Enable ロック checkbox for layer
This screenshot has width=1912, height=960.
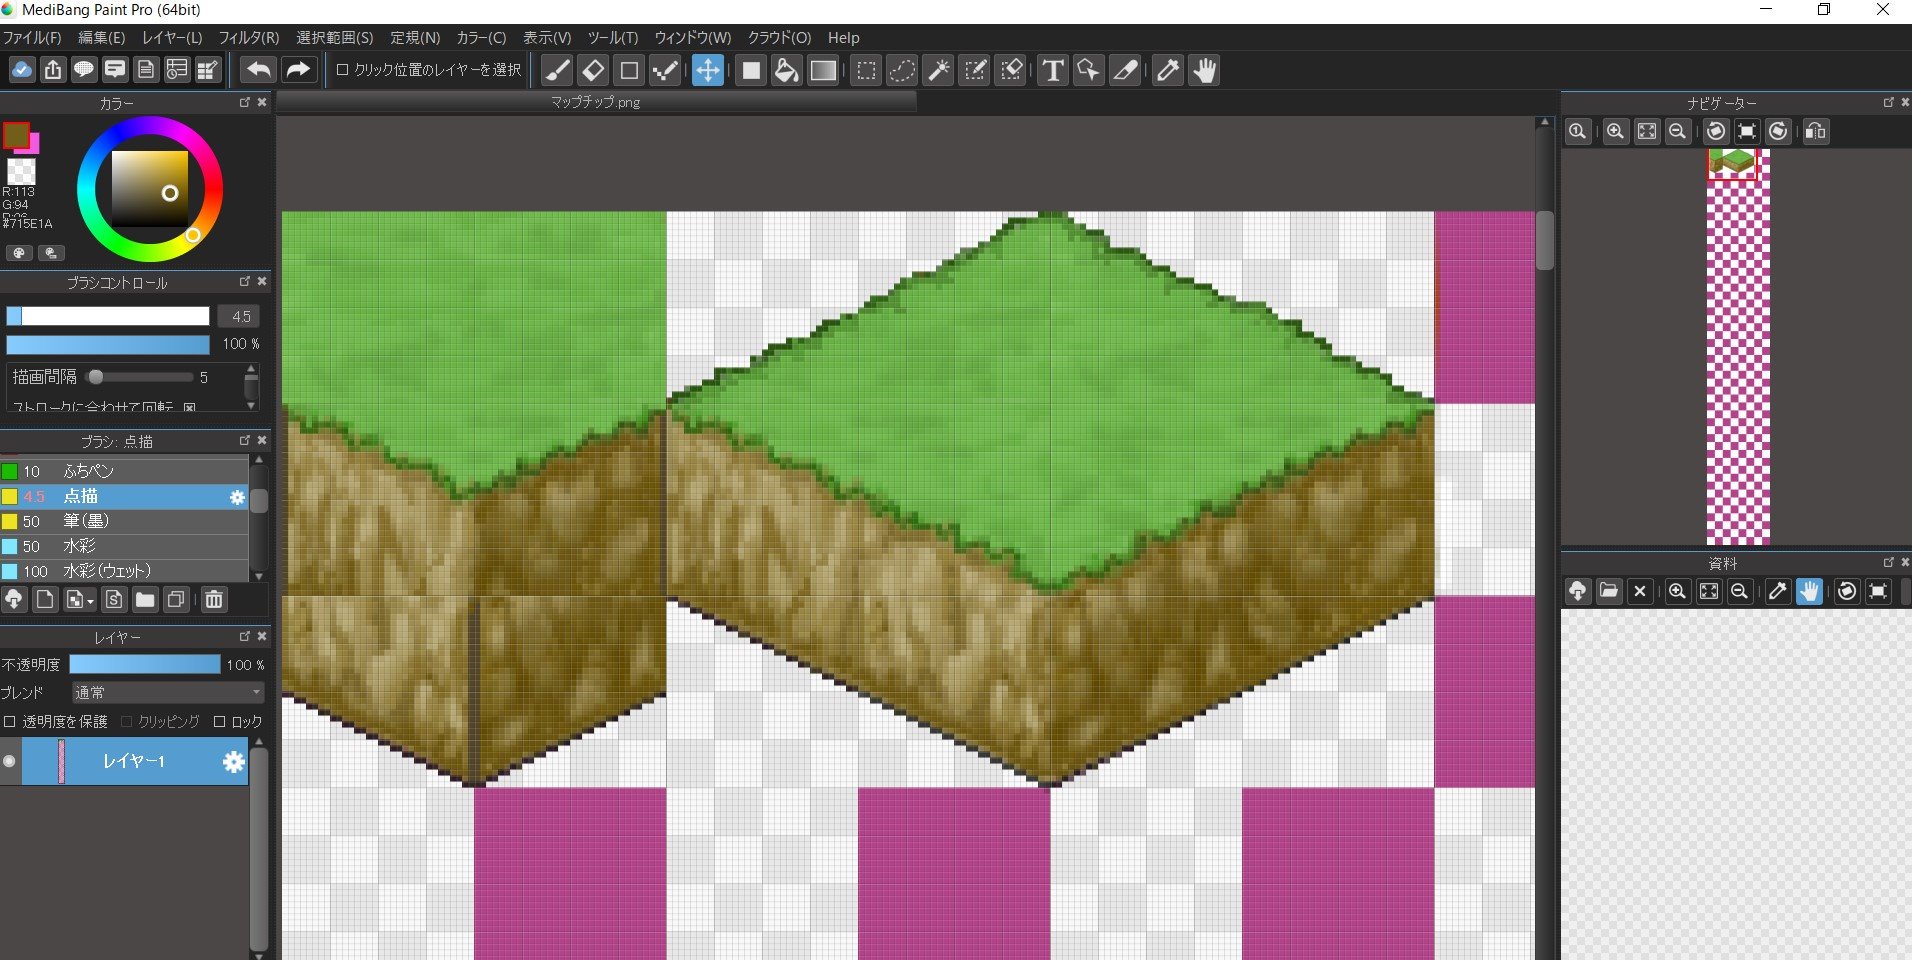(219, 722)
